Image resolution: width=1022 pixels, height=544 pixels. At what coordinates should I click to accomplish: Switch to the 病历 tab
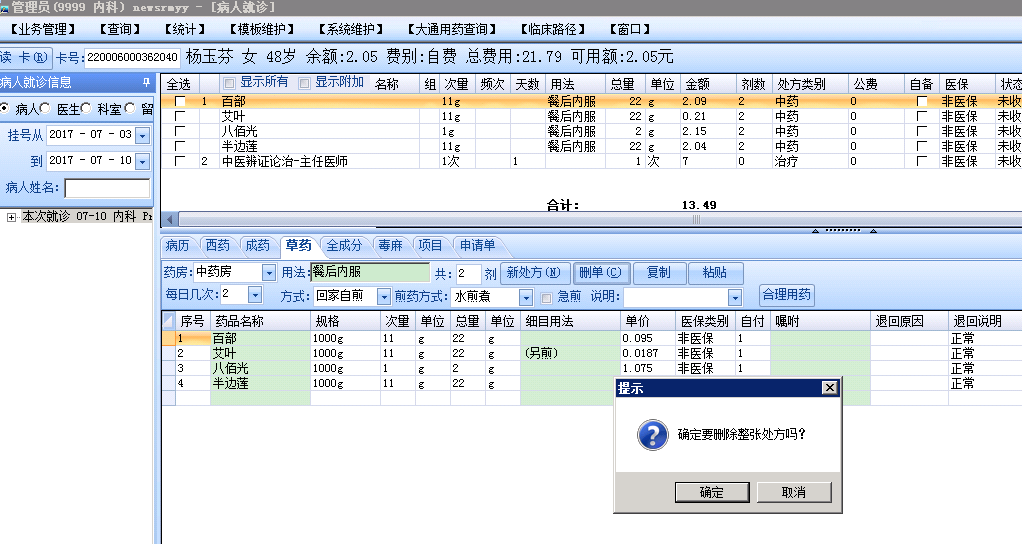(x=177, y=246)
